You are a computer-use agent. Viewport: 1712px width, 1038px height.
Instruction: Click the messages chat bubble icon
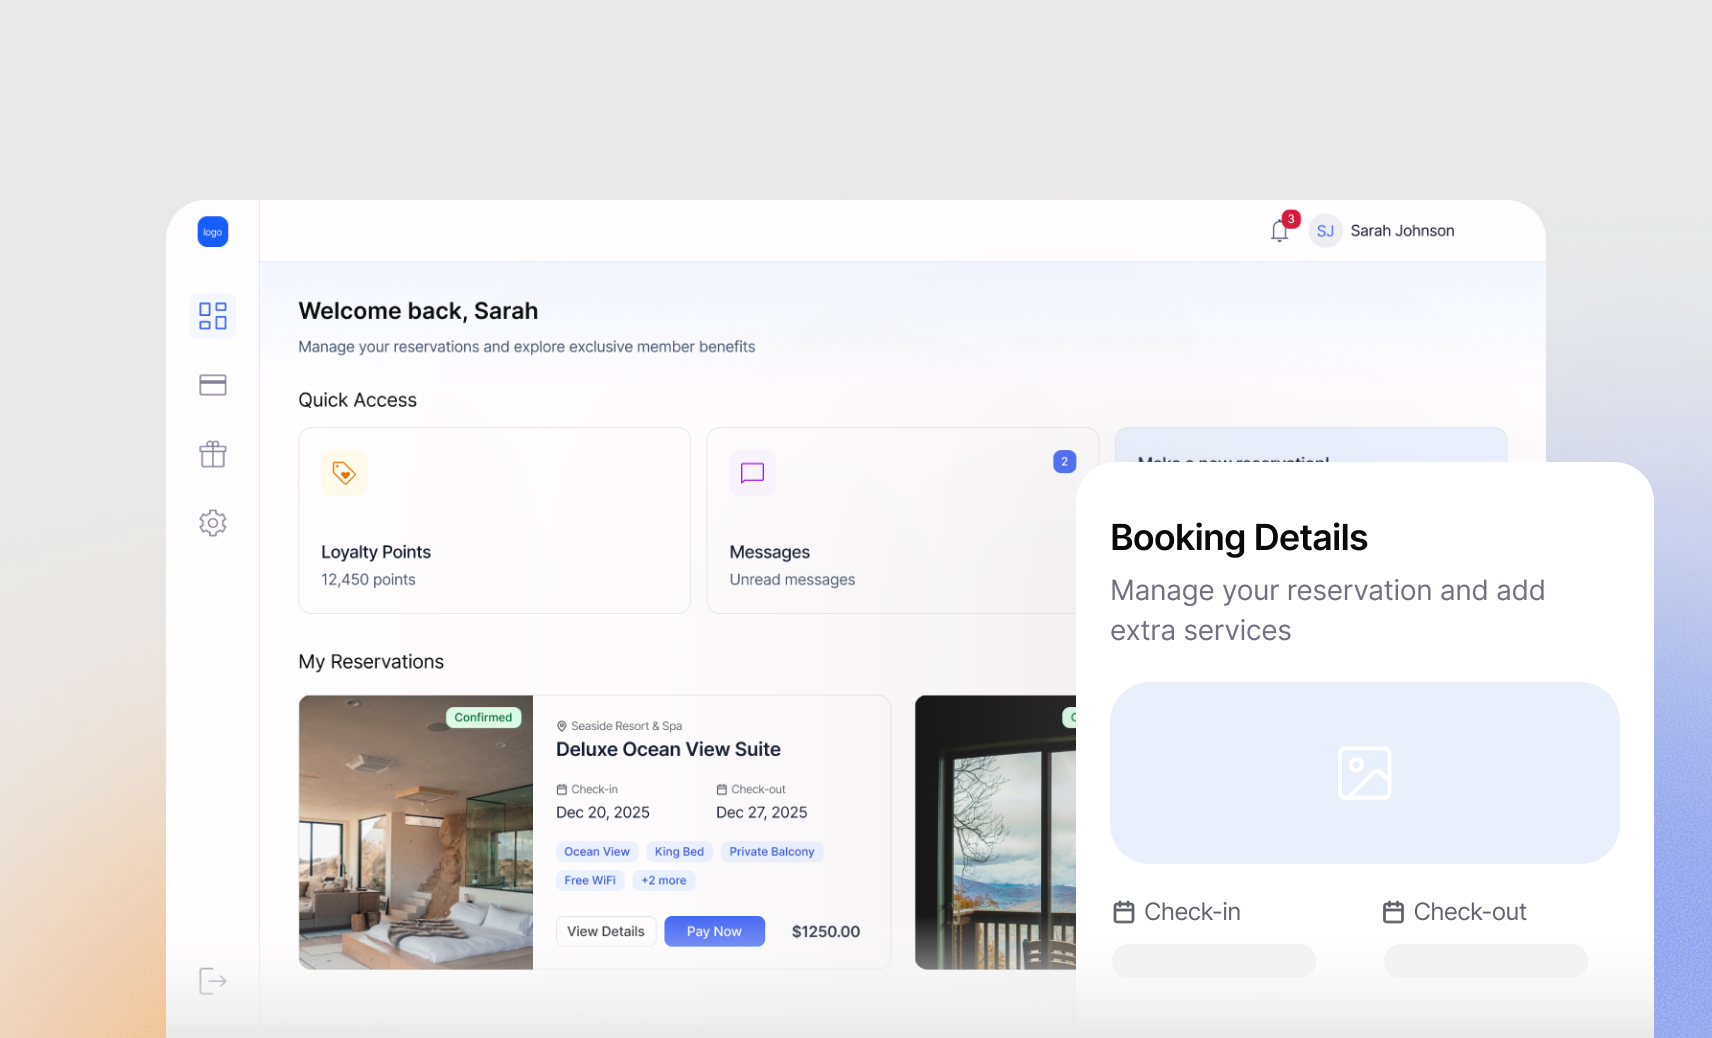tap(752, 473)
